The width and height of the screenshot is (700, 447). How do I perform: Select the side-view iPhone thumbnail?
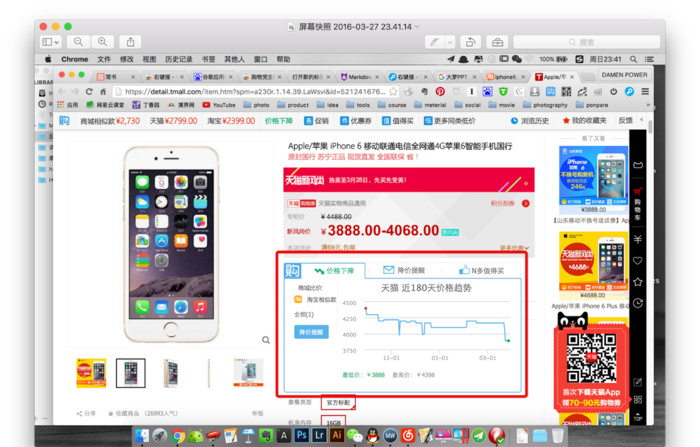pos(208,373)
